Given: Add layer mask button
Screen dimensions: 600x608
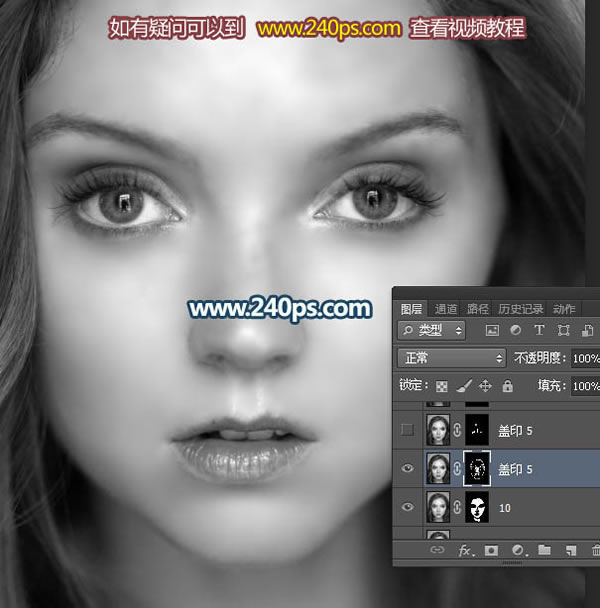Looking at the screenshot, I should point(491,550).
